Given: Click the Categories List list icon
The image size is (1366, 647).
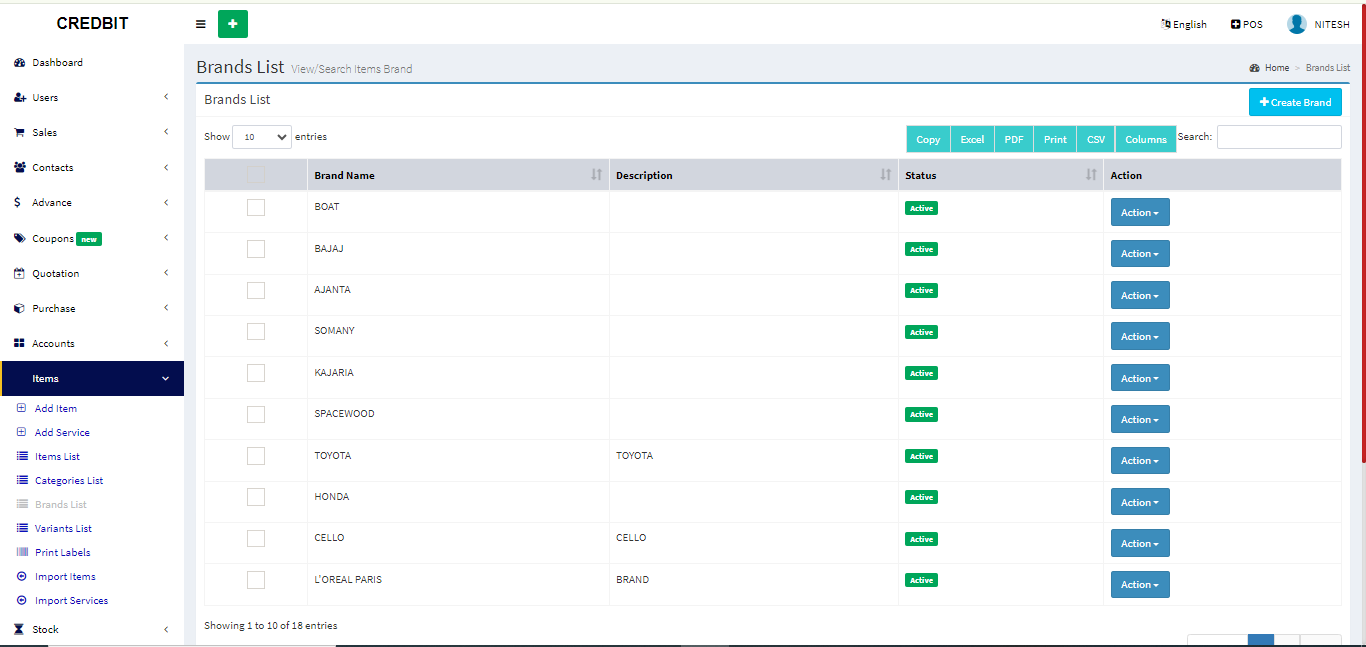Looking at the screenshot, I should [x=23, y=480].
